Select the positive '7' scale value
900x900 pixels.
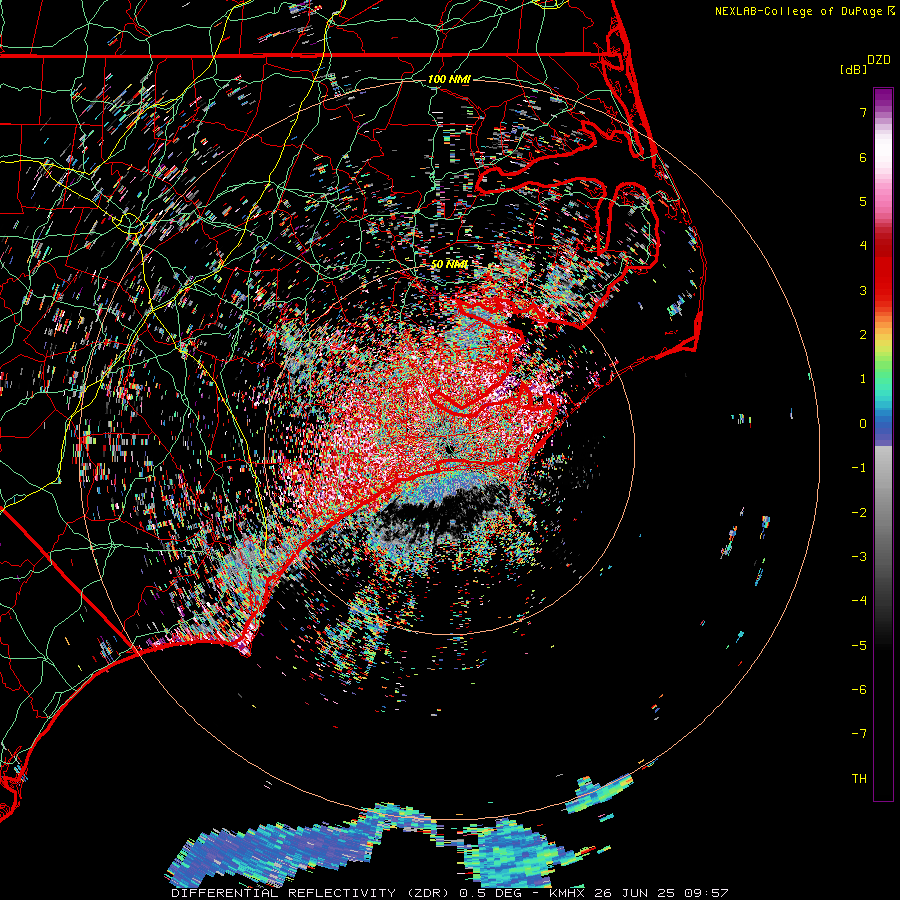863,112
